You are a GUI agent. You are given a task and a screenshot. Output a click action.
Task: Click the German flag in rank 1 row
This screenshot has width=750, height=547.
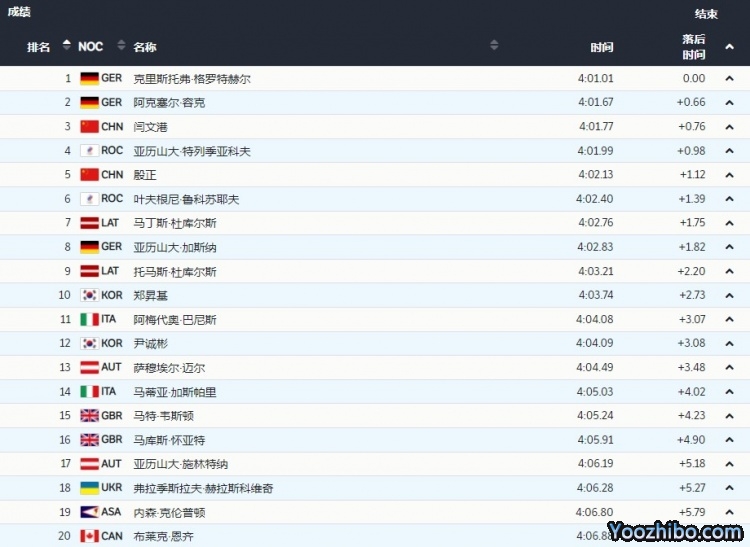(x=89, y=78)
